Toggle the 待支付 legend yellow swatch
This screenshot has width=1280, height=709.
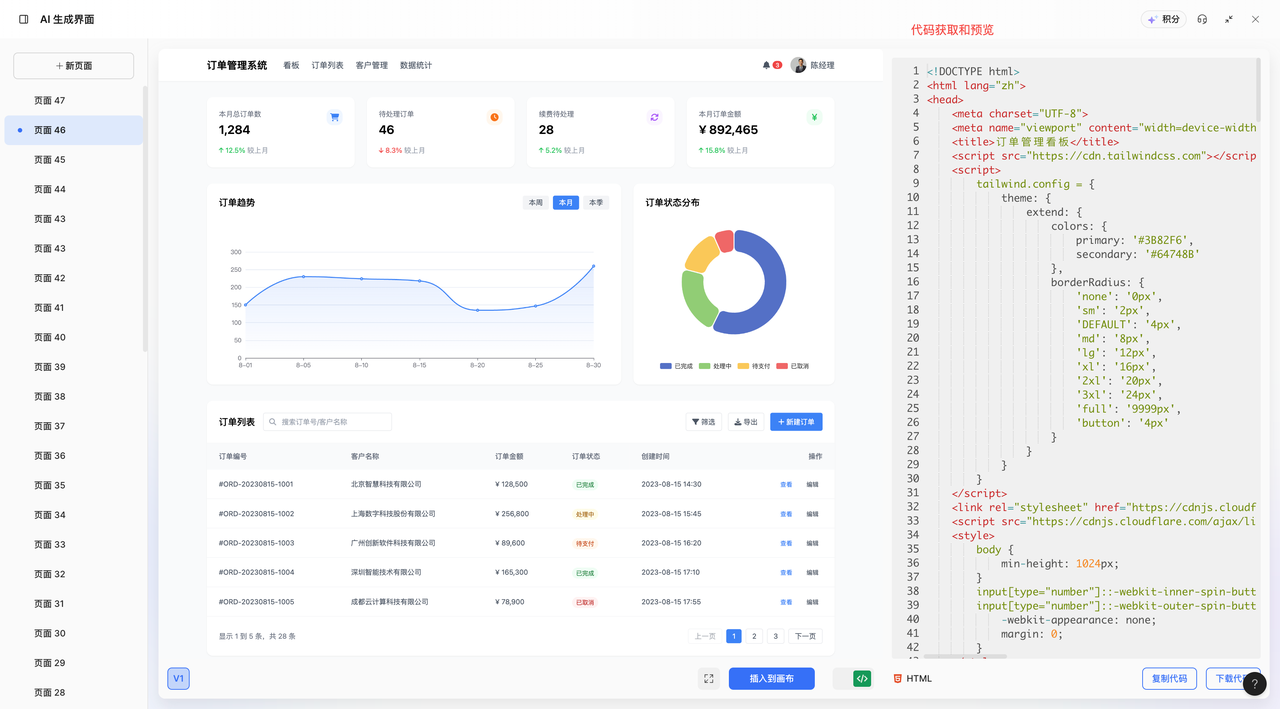click(743, 366)
